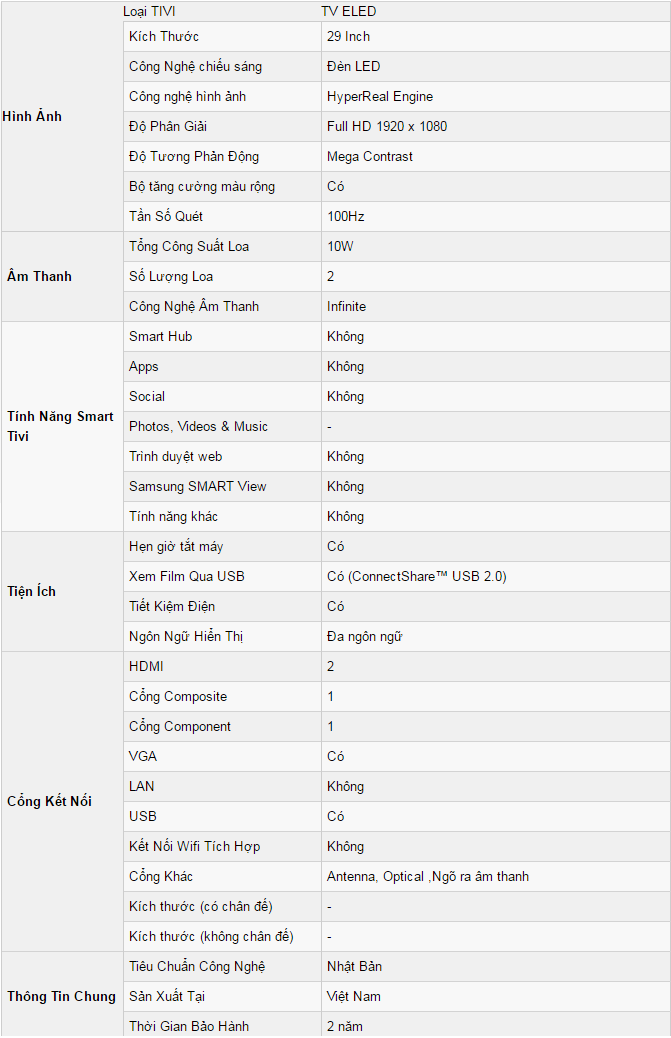Click the Cổng Kết Nối category cell
Viewport: 671px width, 1038px height.
(62, 802)
